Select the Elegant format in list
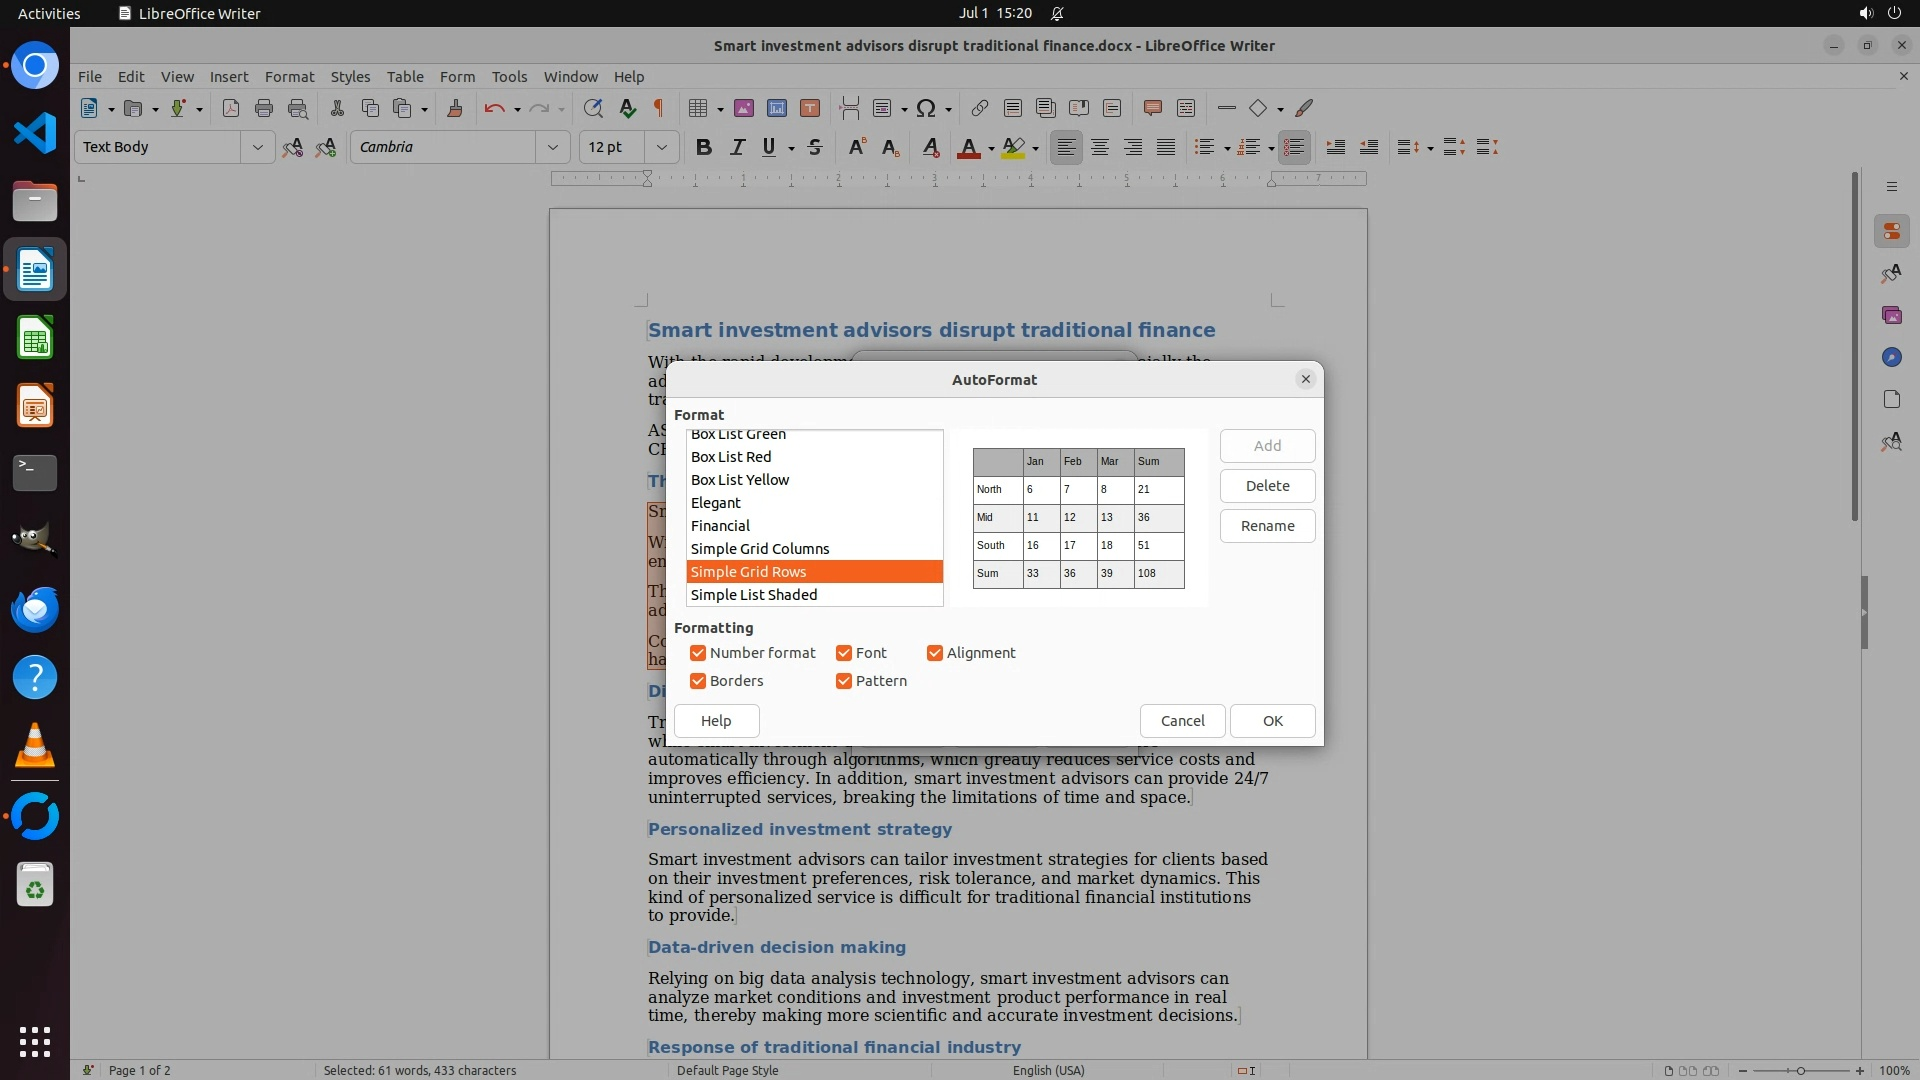 coord(716,503)
